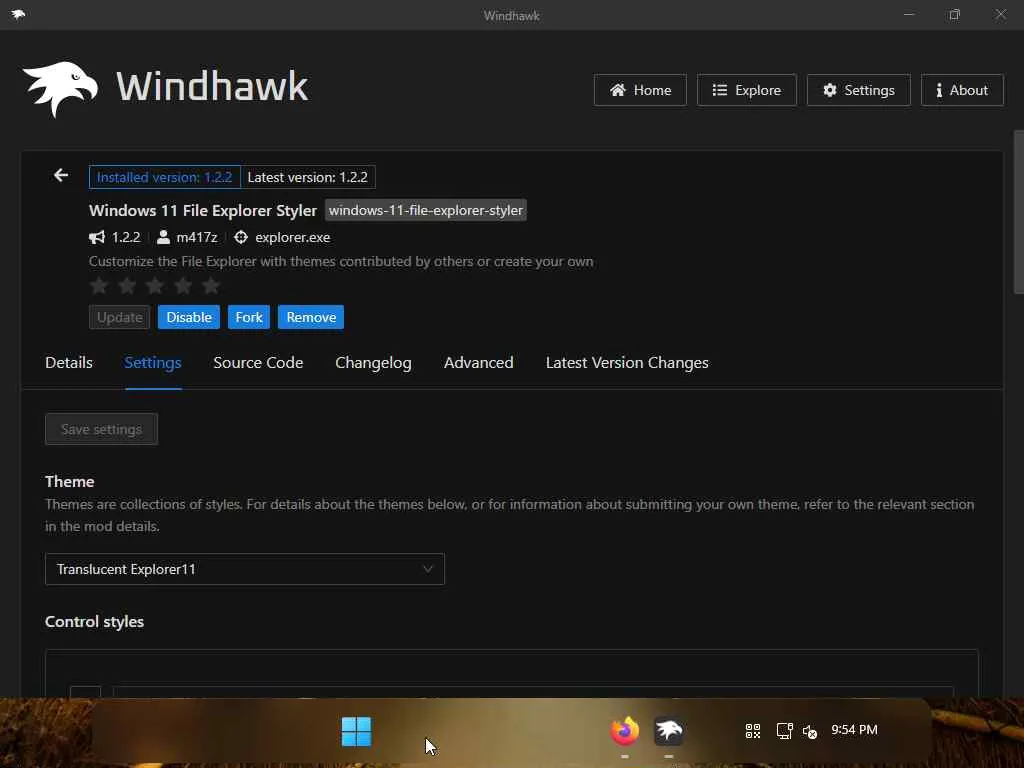The height and width of the screenshot is (768, 1024).
Task: Click the Latest version 1.2.2 badge
Action: pyautogui.click(x=308, y=177)
